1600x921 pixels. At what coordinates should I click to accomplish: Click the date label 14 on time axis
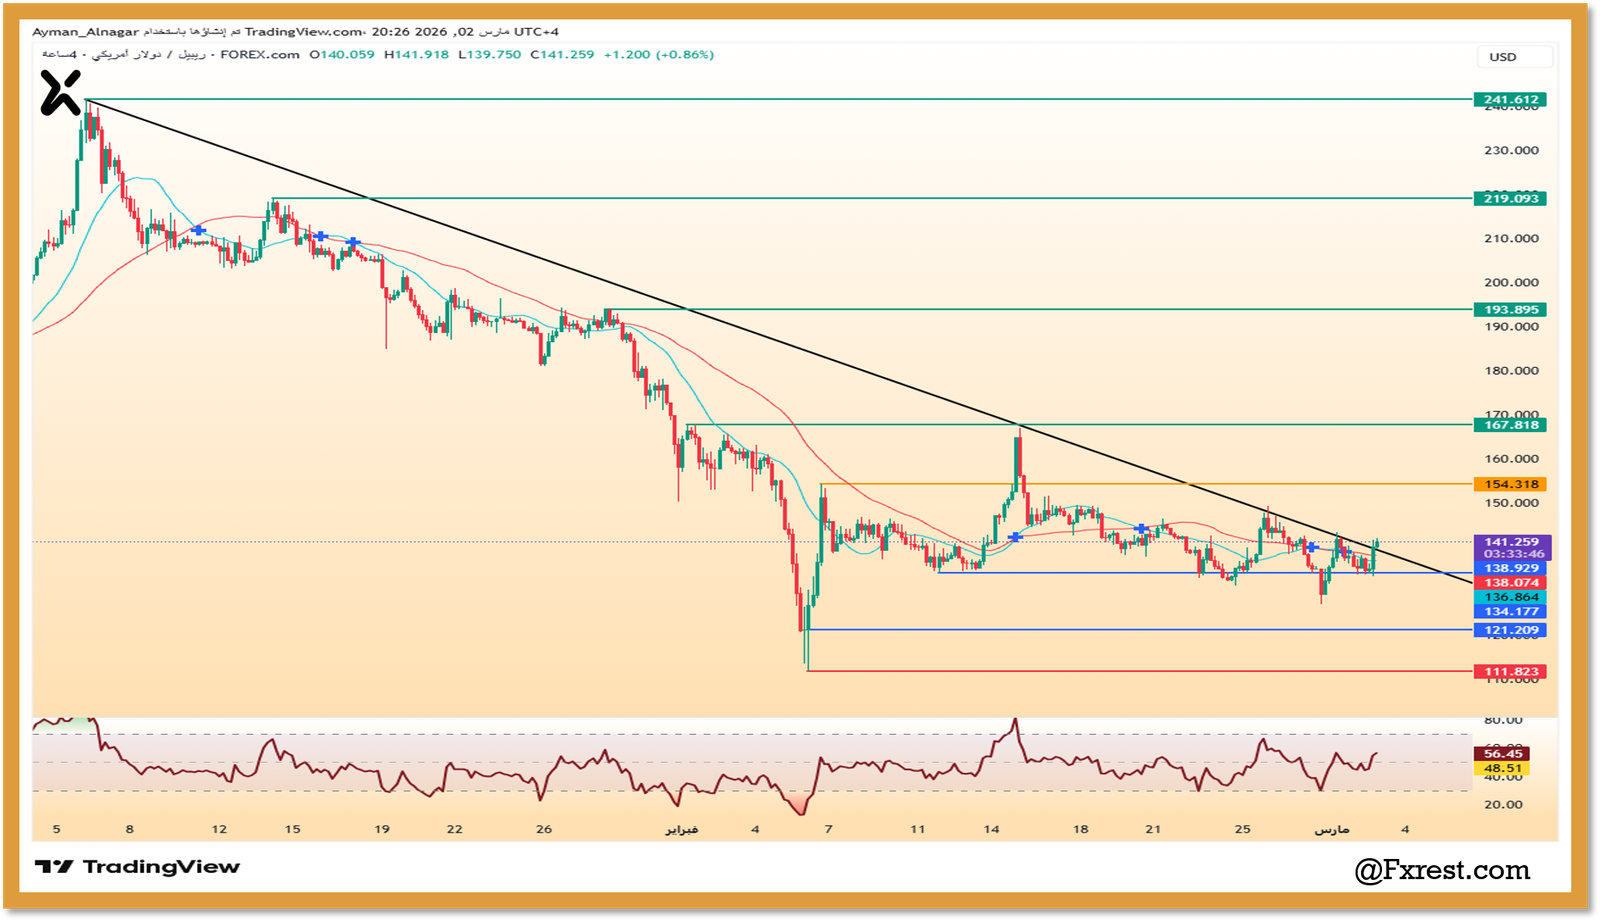tap(991, 829)
